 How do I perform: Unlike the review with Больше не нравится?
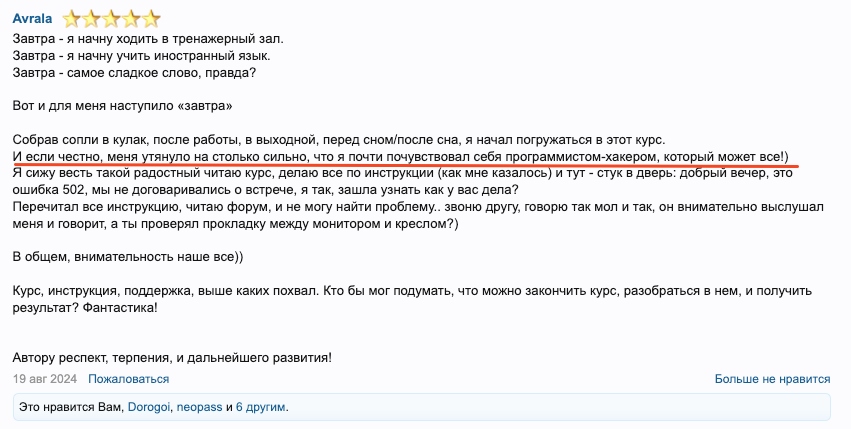pos(772,379)
